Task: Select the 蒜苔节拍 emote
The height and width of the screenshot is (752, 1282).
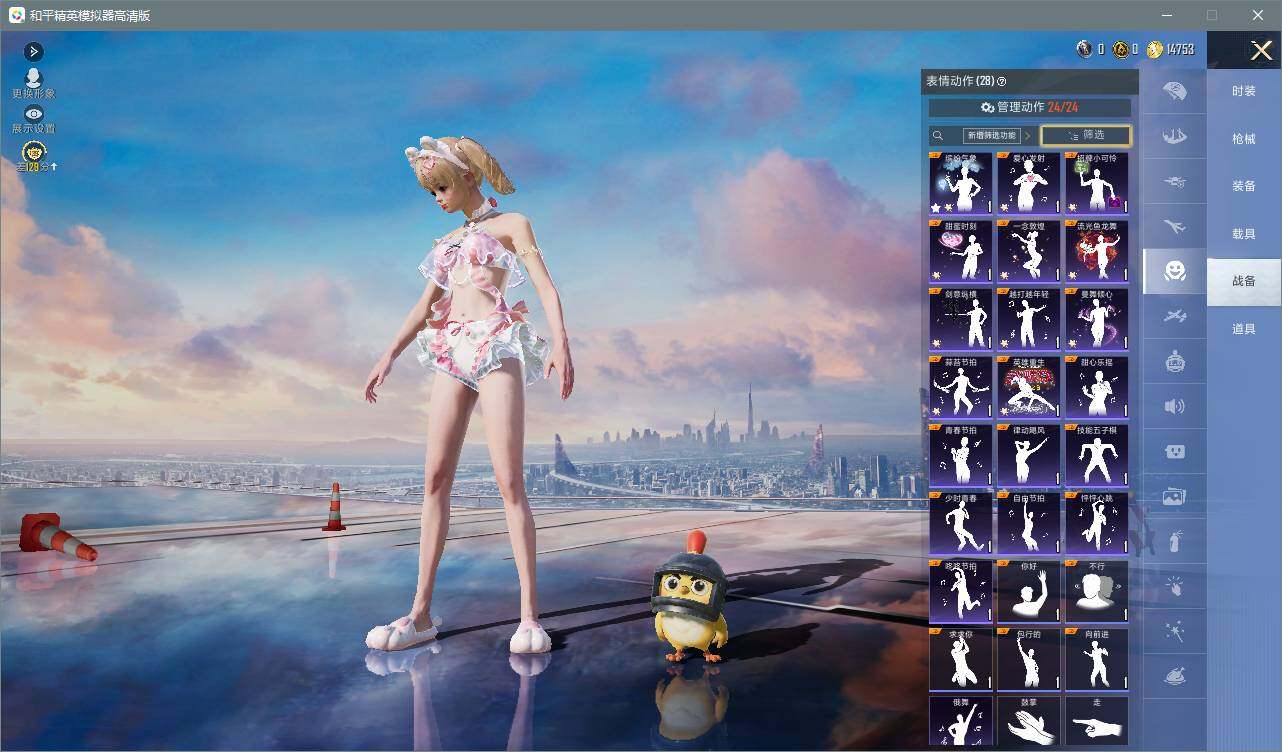Action: [960, 386]
